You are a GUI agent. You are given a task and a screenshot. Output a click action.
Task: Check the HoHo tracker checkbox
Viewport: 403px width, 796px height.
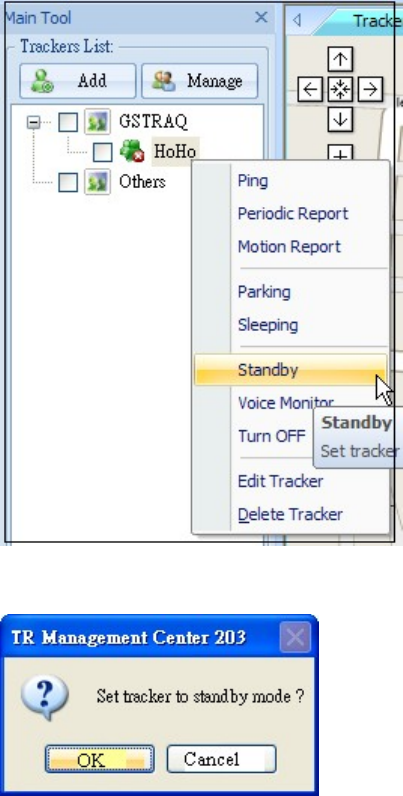103,152
